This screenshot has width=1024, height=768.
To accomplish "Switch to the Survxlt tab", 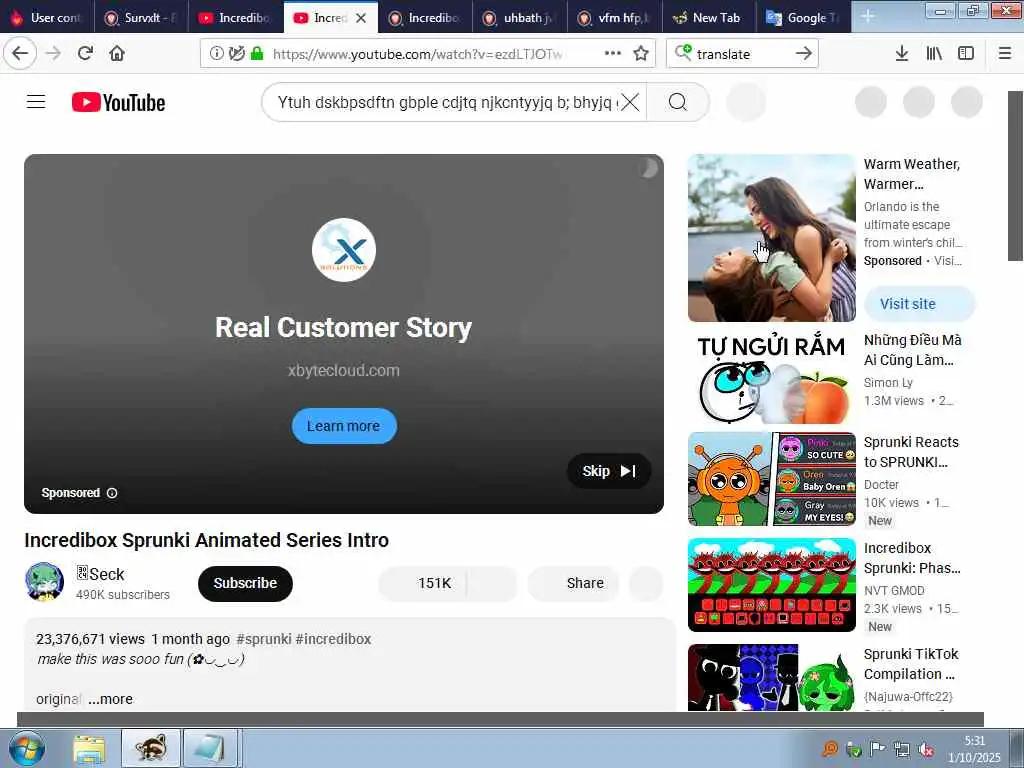I will point(141,18).
